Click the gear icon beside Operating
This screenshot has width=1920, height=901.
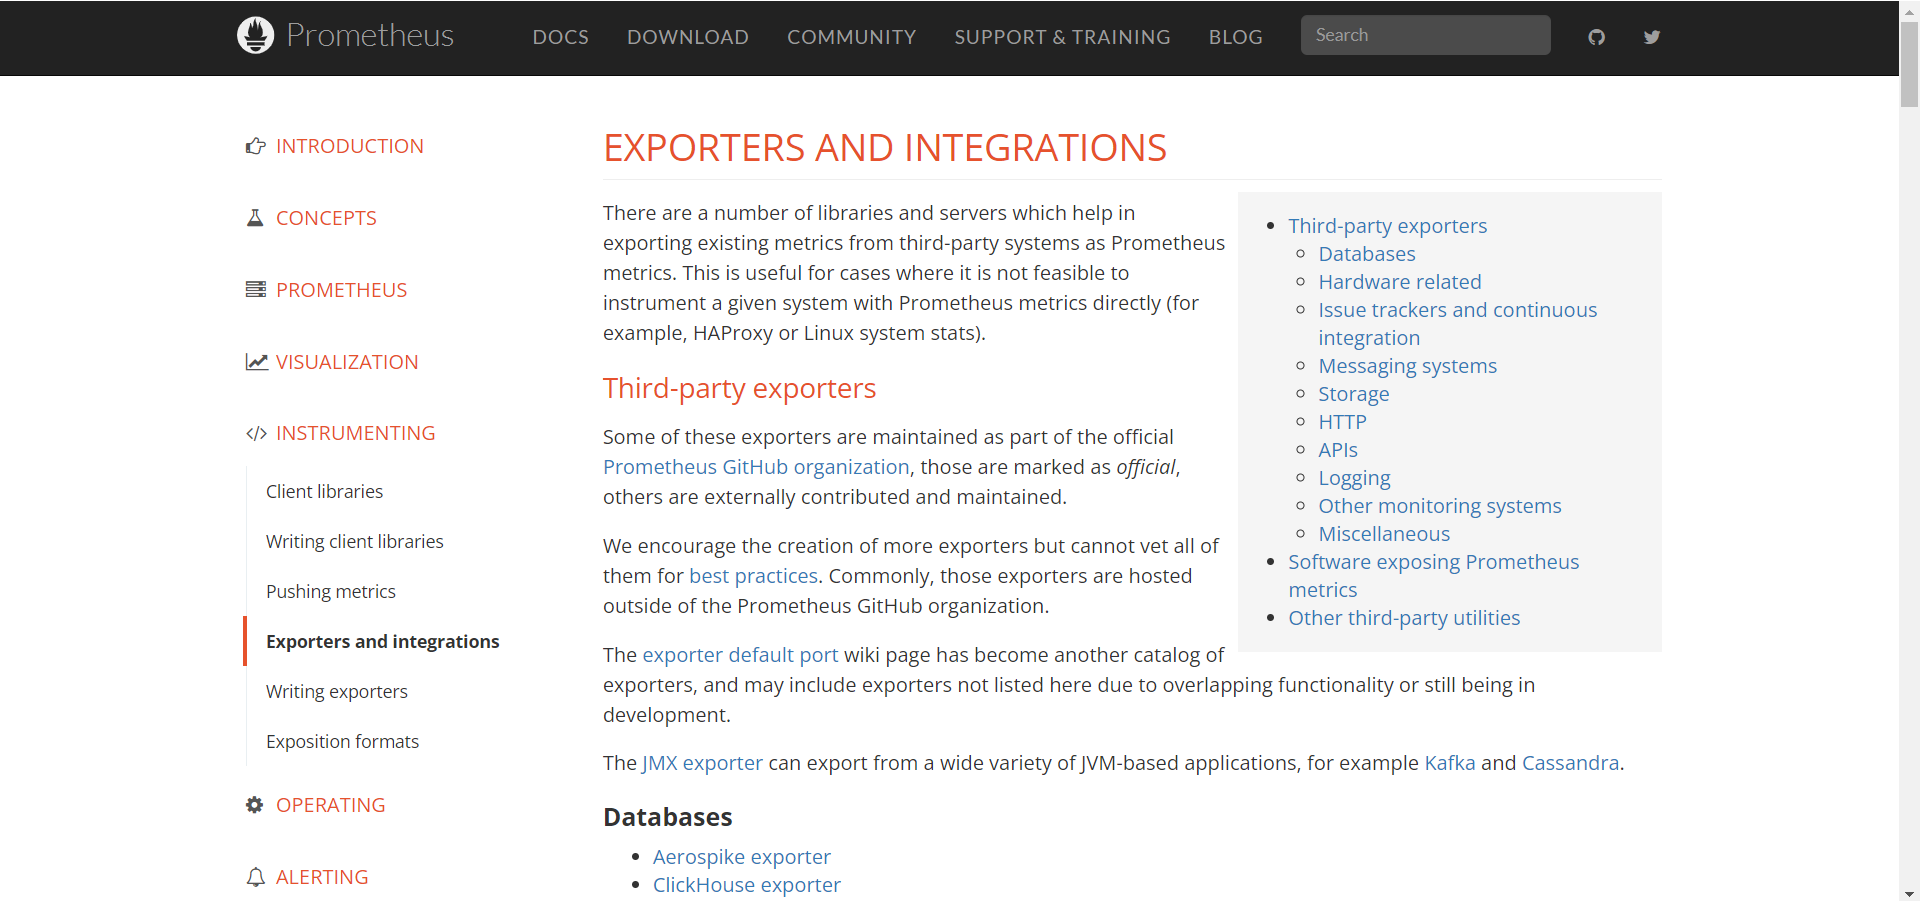[x=255, y=805]
